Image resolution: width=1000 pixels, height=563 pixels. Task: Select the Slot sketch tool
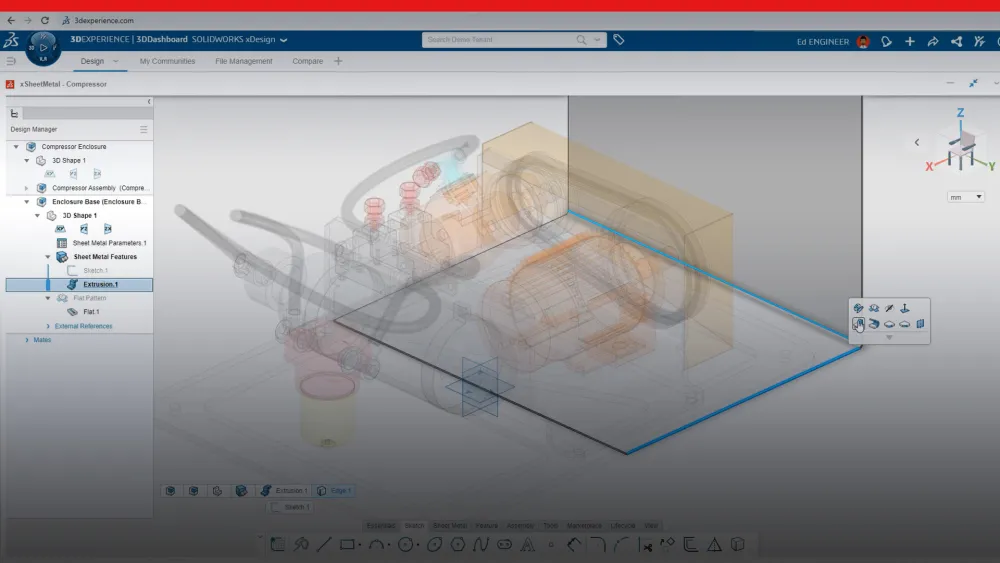click(504, 545)
